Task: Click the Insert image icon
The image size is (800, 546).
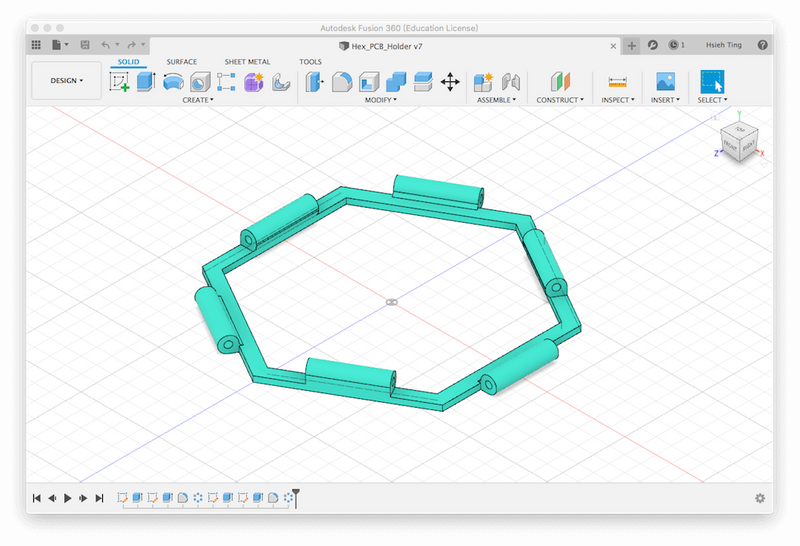Action: 665,82
